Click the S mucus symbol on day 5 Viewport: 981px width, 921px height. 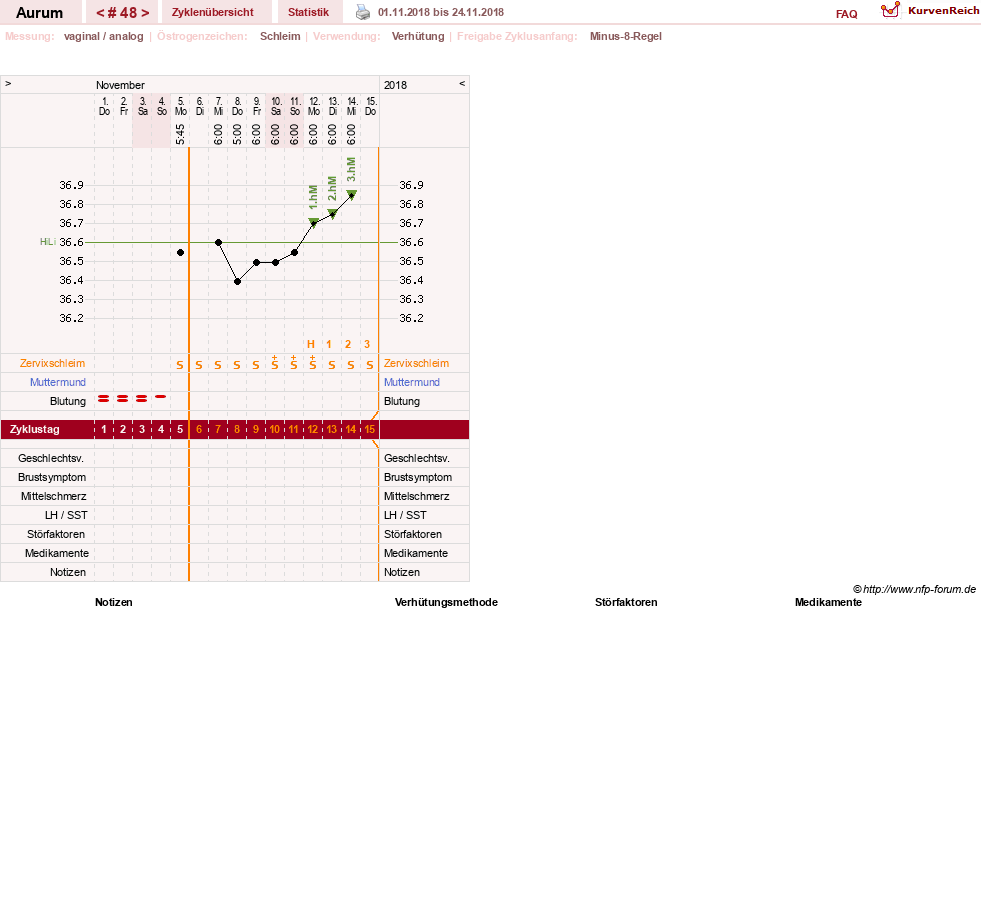180,365
